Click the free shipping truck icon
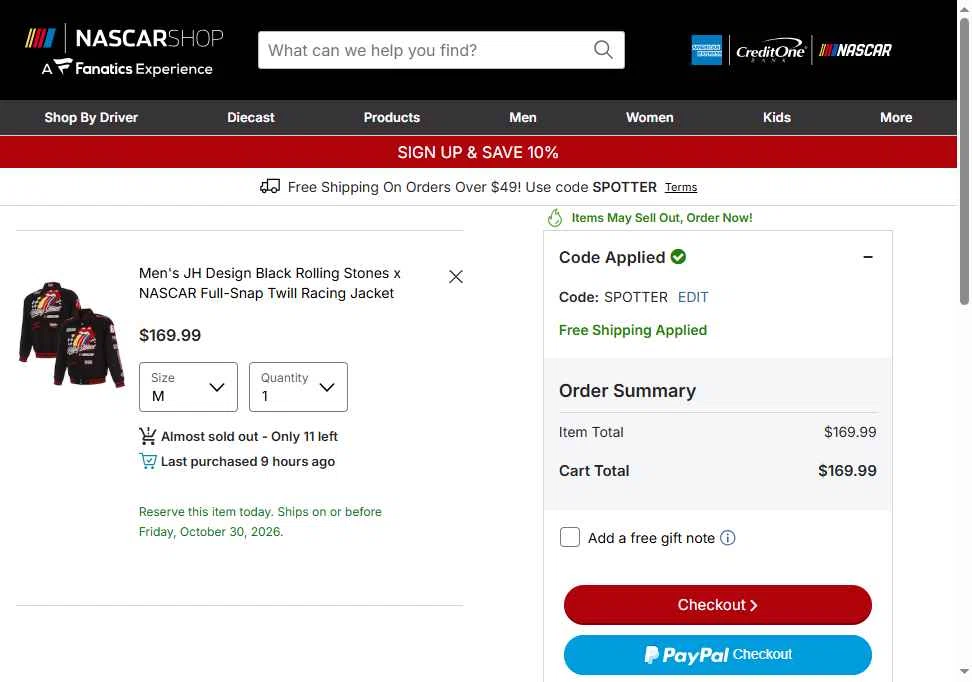The image size is (972, 682). click(270, 187)
